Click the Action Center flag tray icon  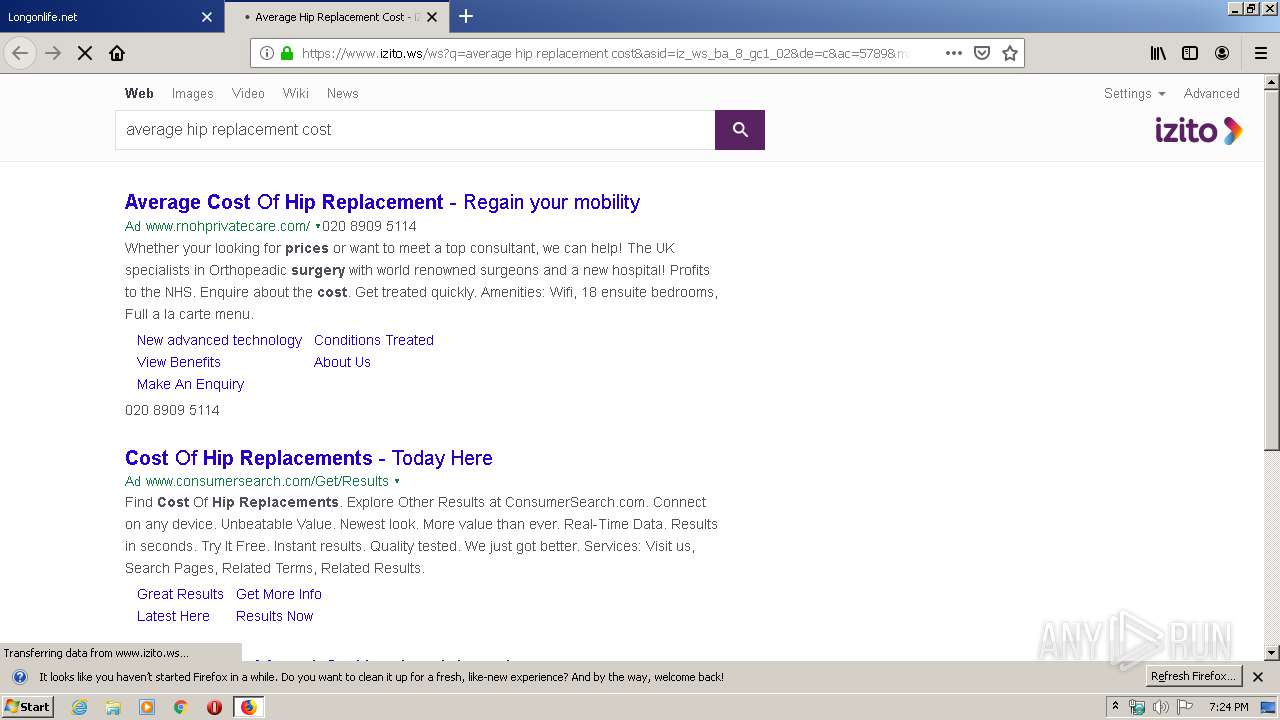pos(1184,707)
